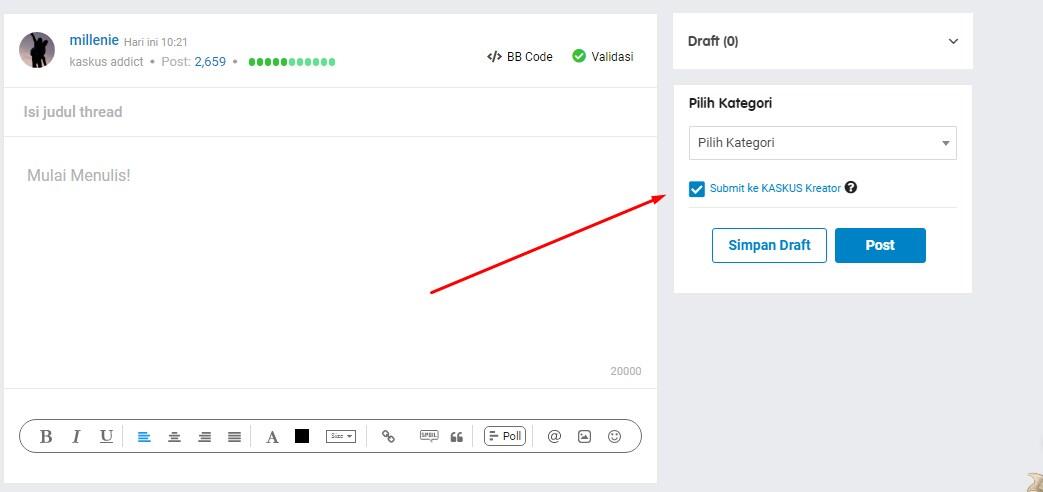Click the Hari ini 10:21 timestamp
This screenshot has height=492, width=1043.
click(156, 42)
